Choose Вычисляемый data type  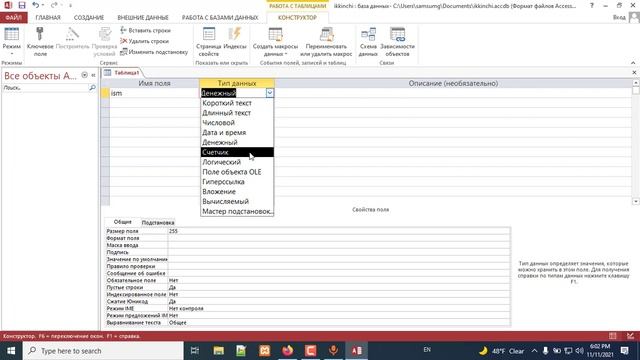coord(237,201)
